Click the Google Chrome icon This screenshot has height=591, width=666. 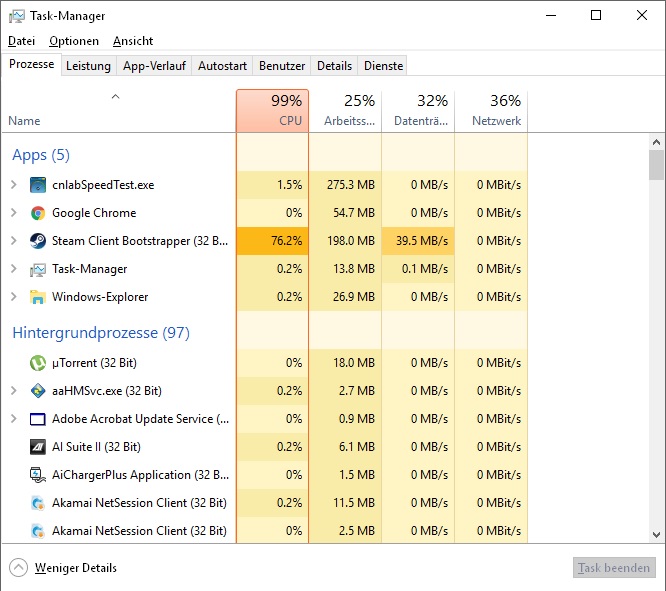tap(38, 213)
